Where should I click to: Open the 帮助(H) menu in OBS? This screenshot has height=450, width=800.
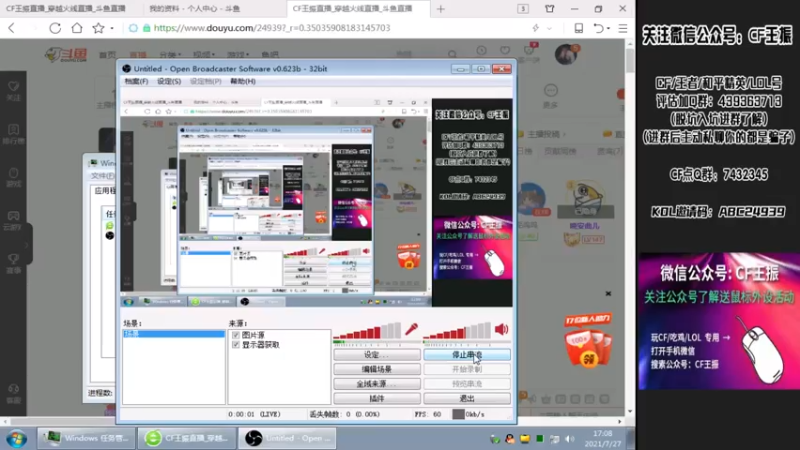pos(243,81)
